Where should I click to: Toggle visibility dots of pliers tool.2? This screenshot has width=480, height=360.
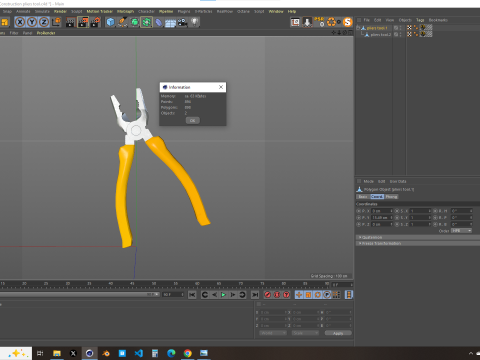point(400,34)
